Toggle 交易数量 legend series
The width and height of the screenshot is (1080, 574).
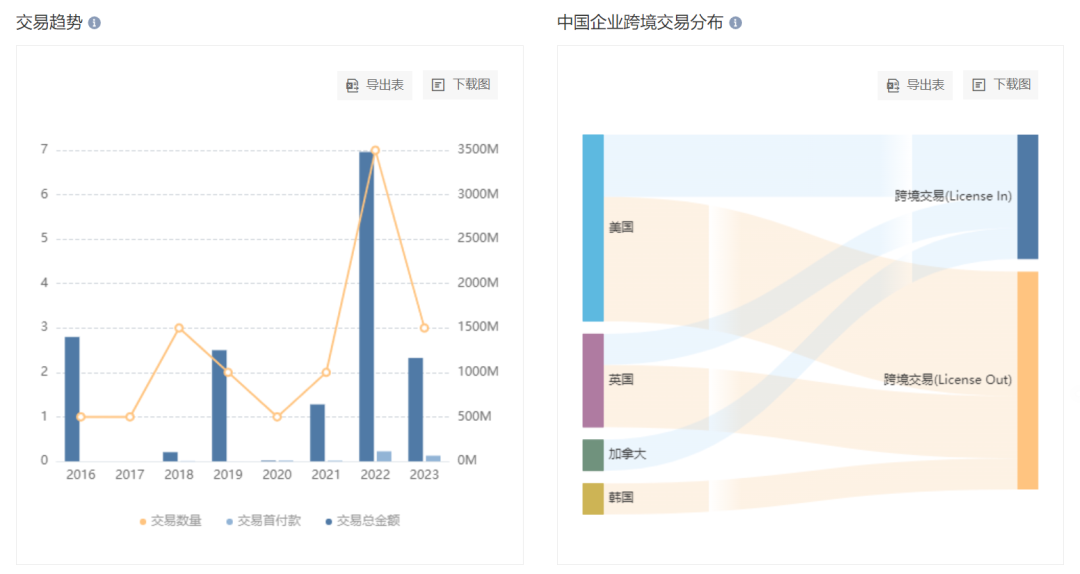coord(170,521)
